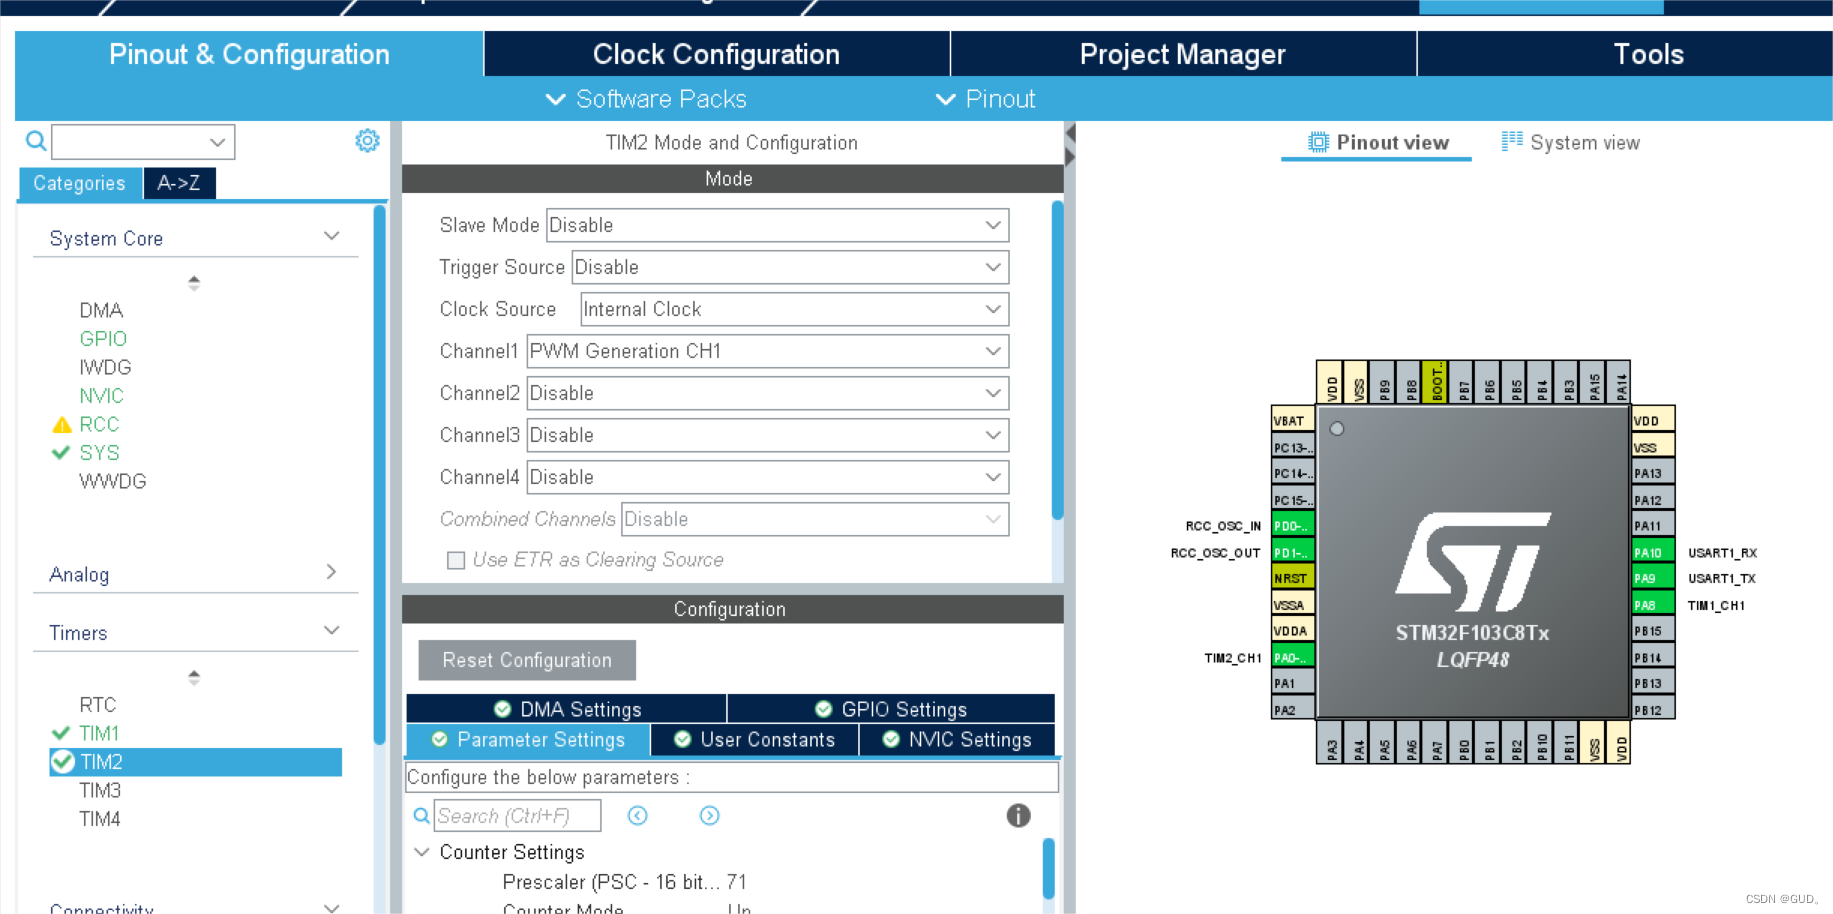Open the Slave Mode dropdown

pyautogui.click(x=777, y=225)
